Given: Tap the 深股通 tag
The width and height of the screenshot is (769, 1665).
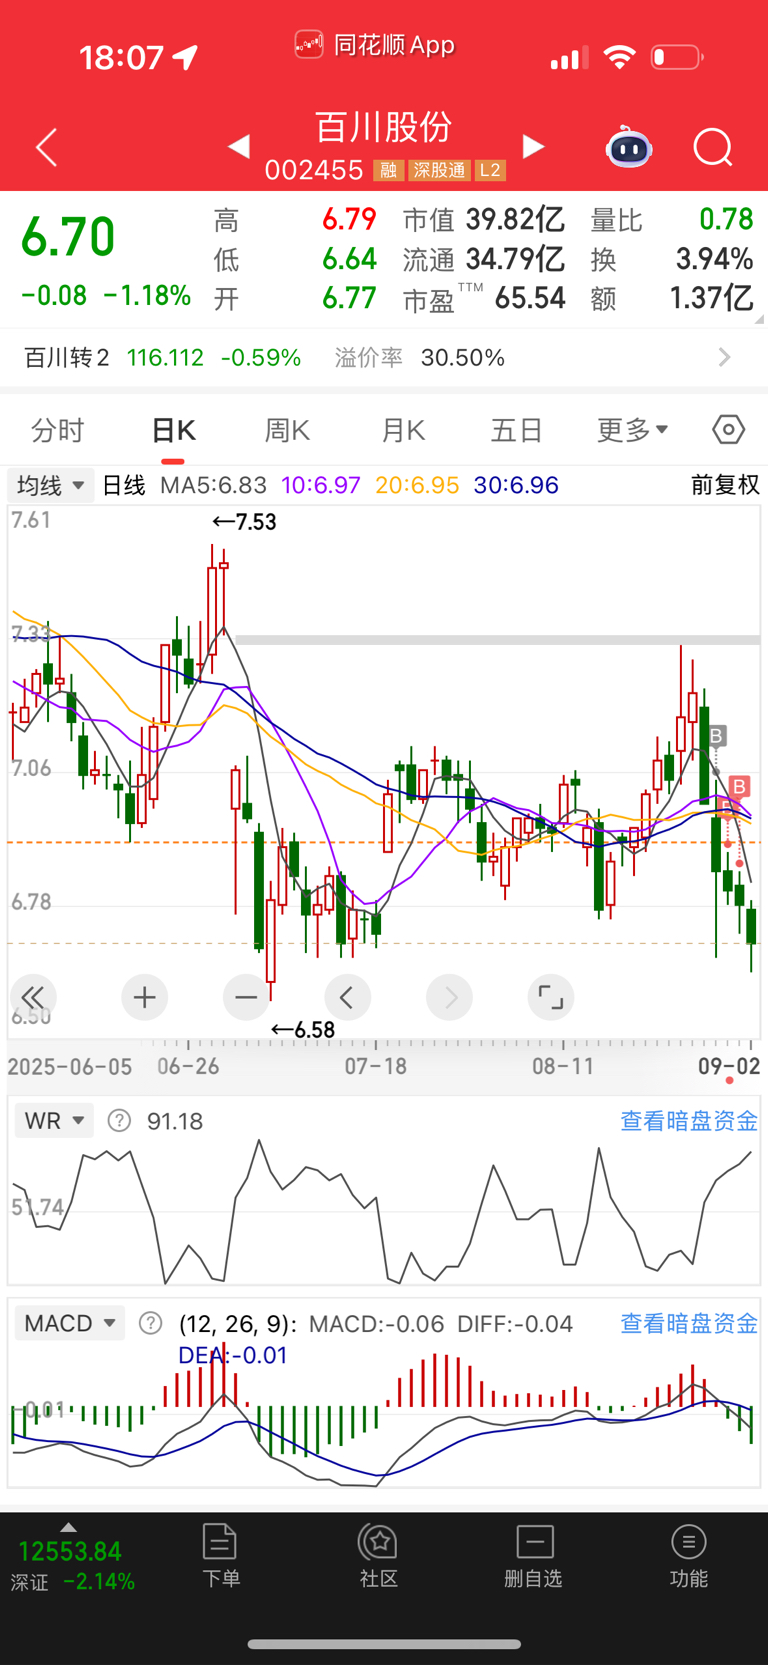Looking at the screenshot, I should pyautogui.click(x=439, y=171).
